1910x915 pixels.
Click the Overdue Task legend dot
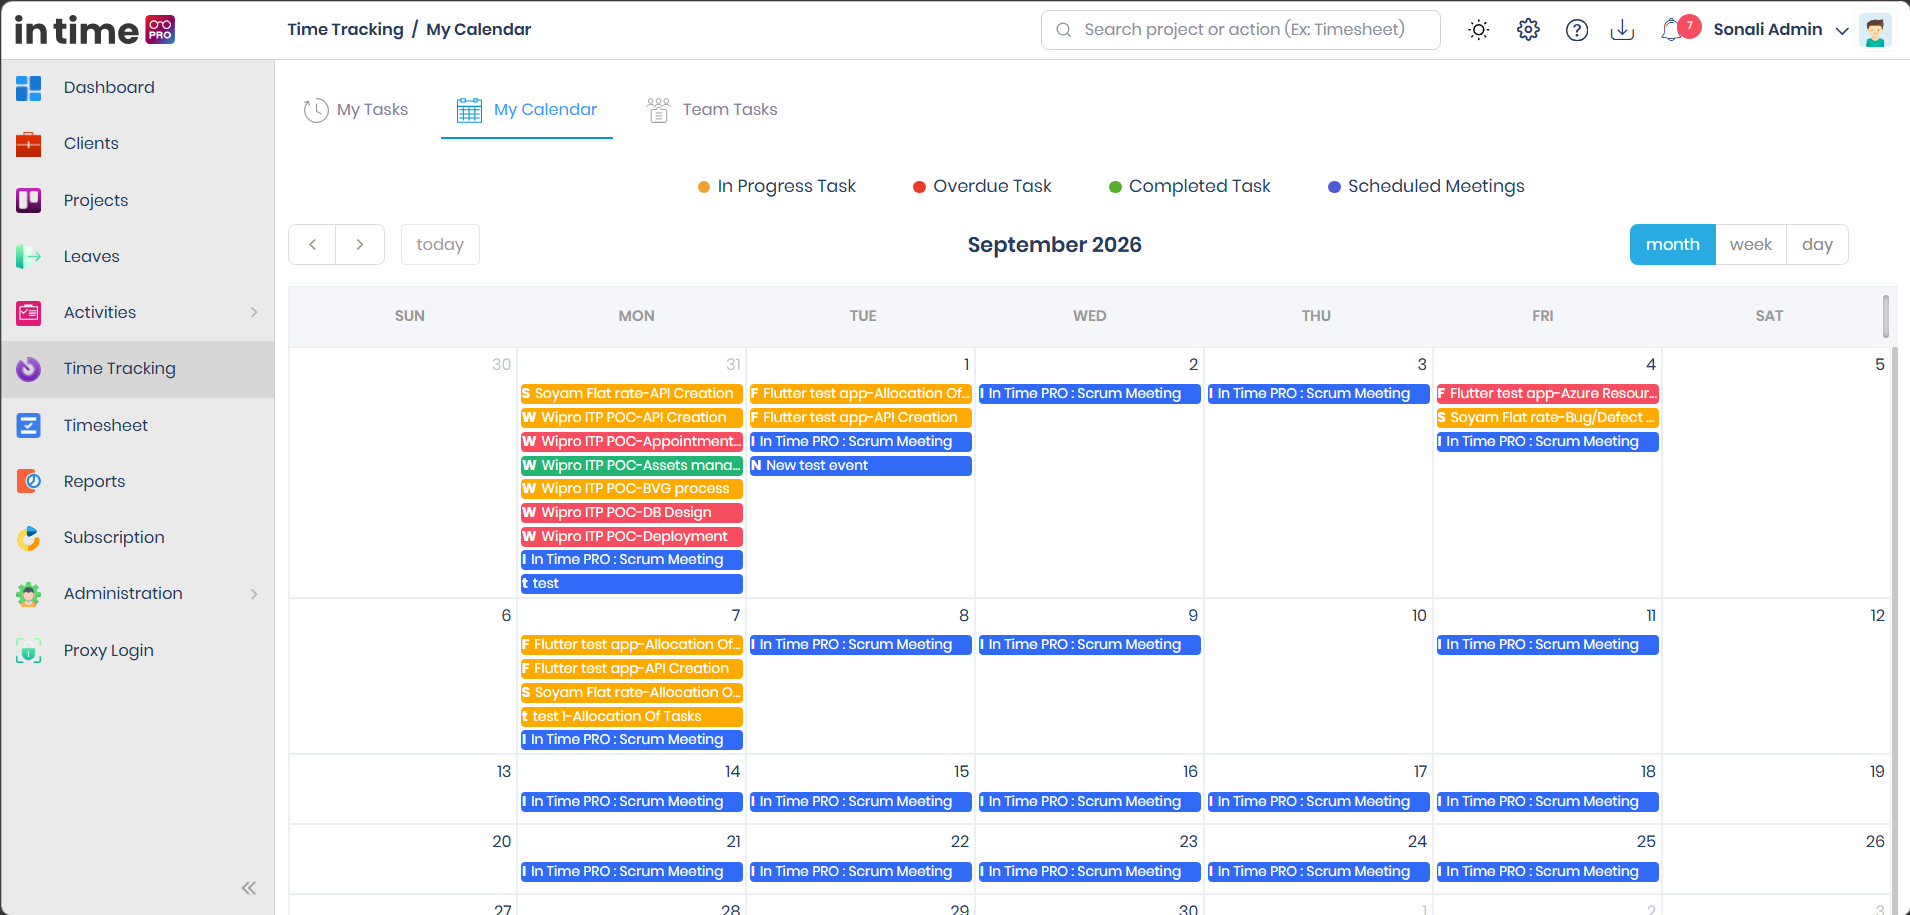tap(919, 187)
